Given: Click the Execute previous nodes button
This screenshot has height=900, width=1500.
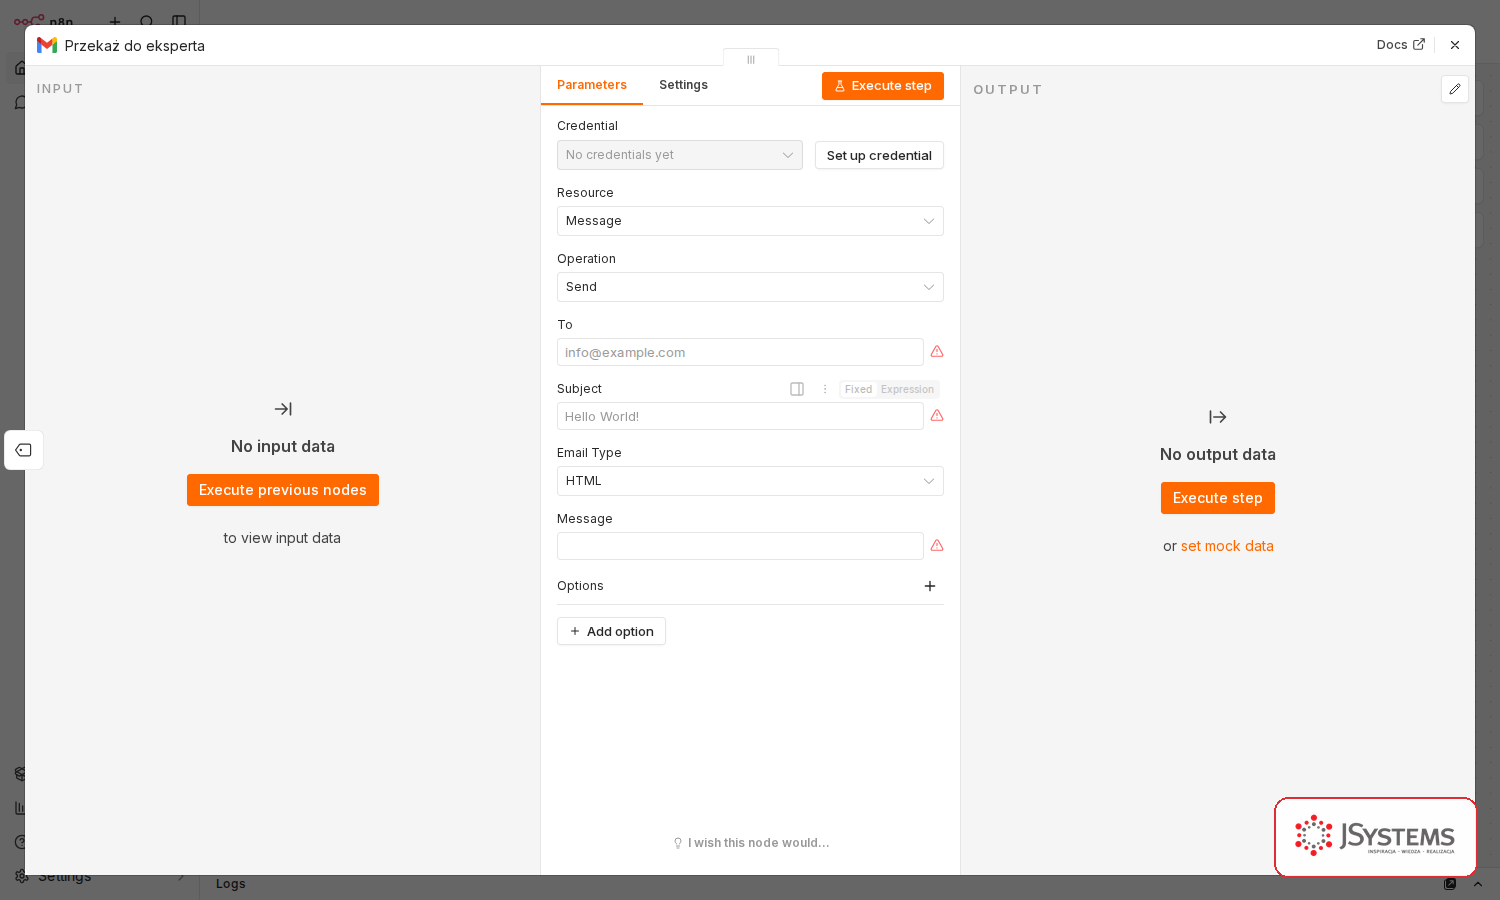Looking at the screenshot, I should tap(283, 490).
